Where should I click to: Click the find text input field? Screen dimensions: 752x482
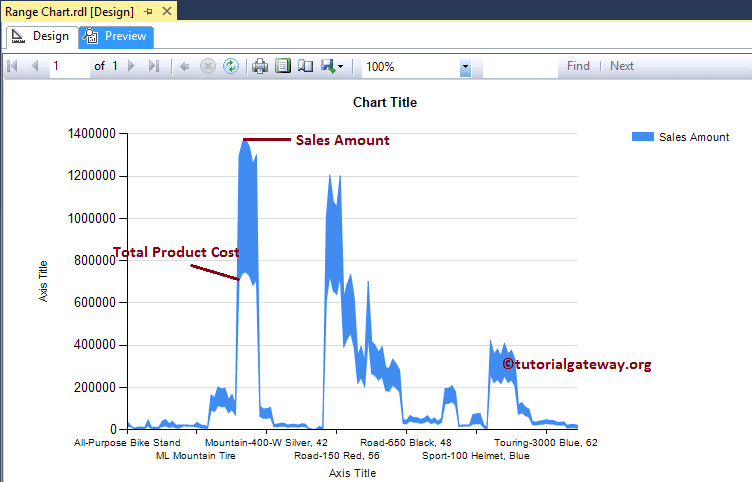pyautogui.click(x=520, y=67)
